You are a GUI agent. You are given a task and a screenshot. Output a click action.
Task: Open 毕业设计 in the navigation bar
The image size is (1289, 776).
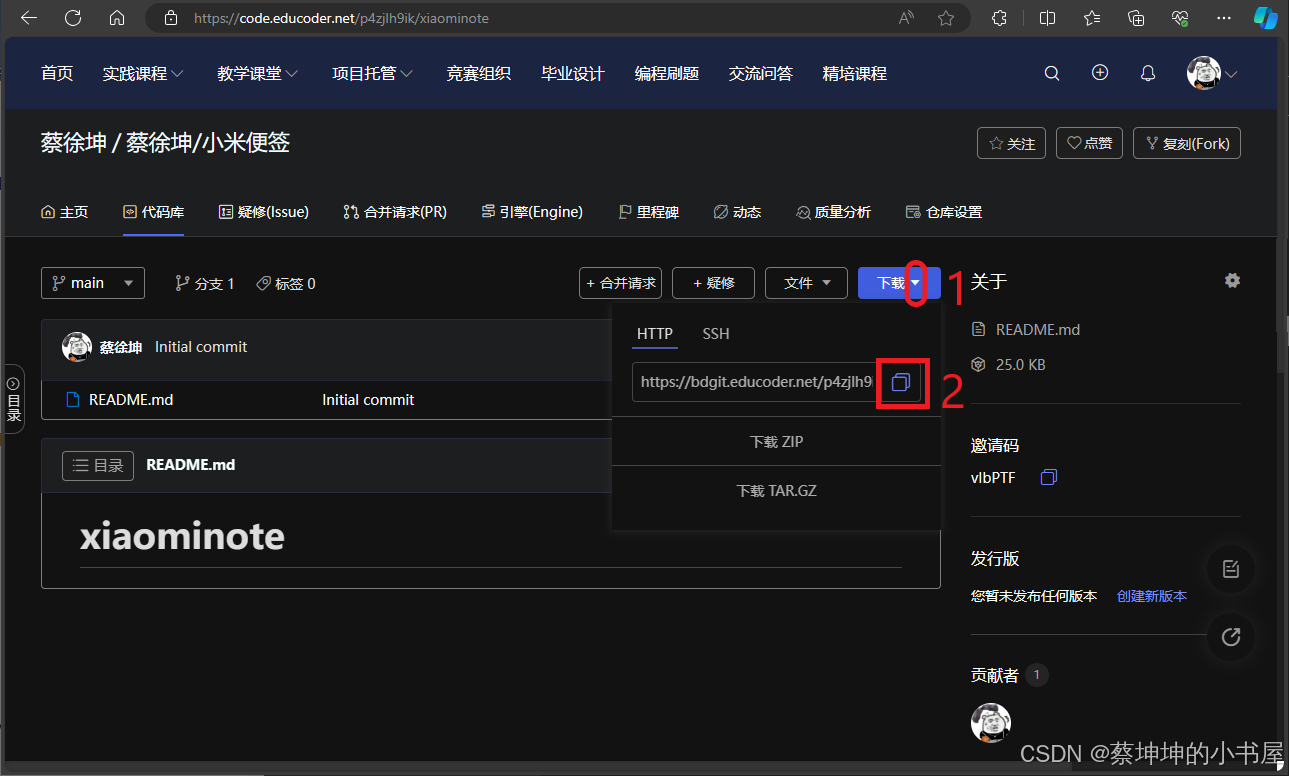(573, 73)
